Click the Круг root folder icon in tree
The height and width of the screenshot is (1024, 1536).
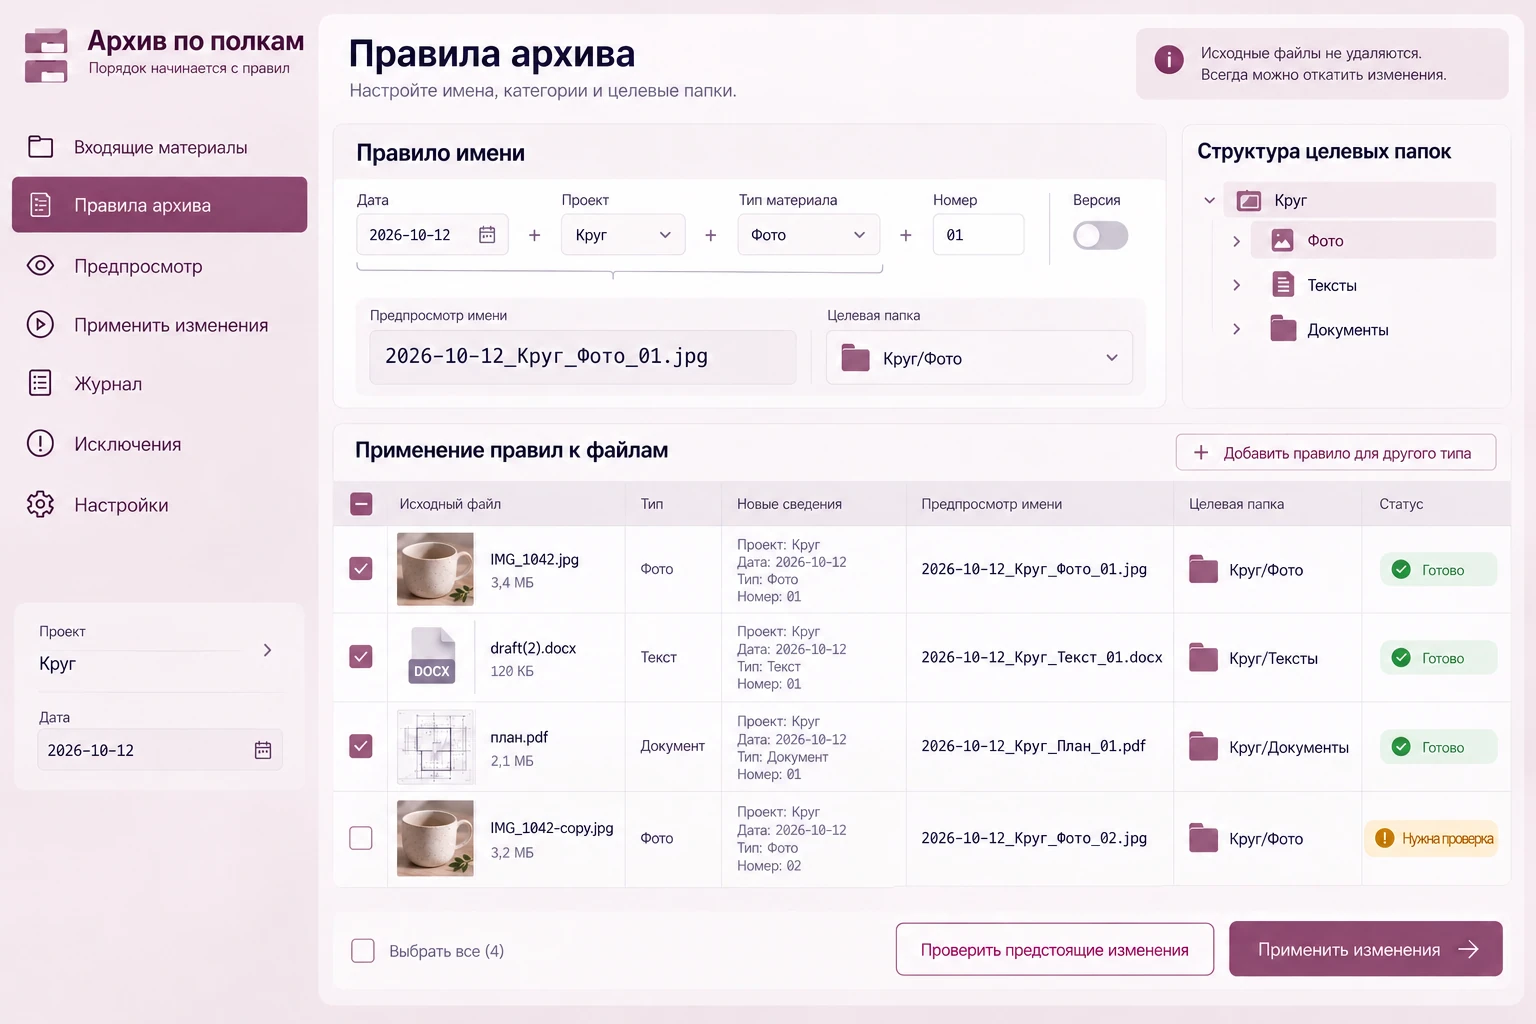click(x=1249, y=200)
